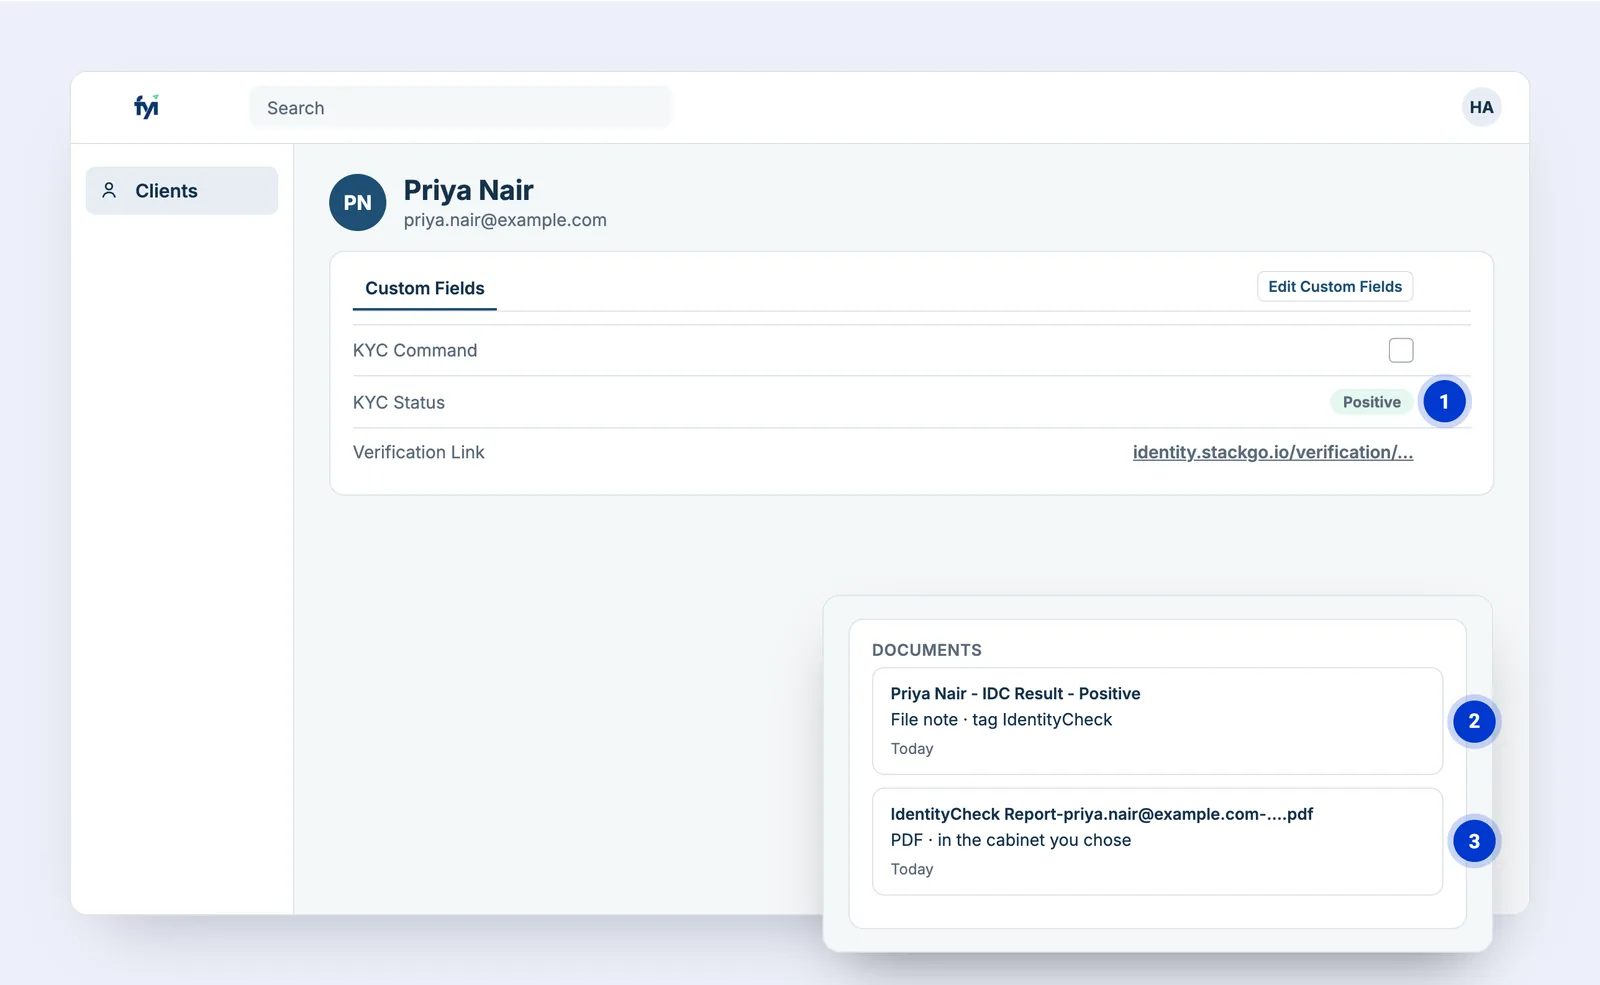Image resolution: width=1600 pixels, height=985 pixels.
Task: Open the HA user avatar menu
Action: coord(1481,107)
